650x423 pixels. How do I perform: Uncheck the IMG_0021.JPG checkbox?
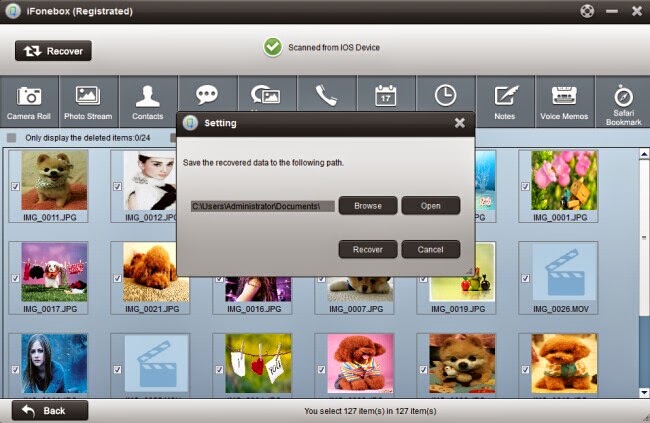click(117, 278)
